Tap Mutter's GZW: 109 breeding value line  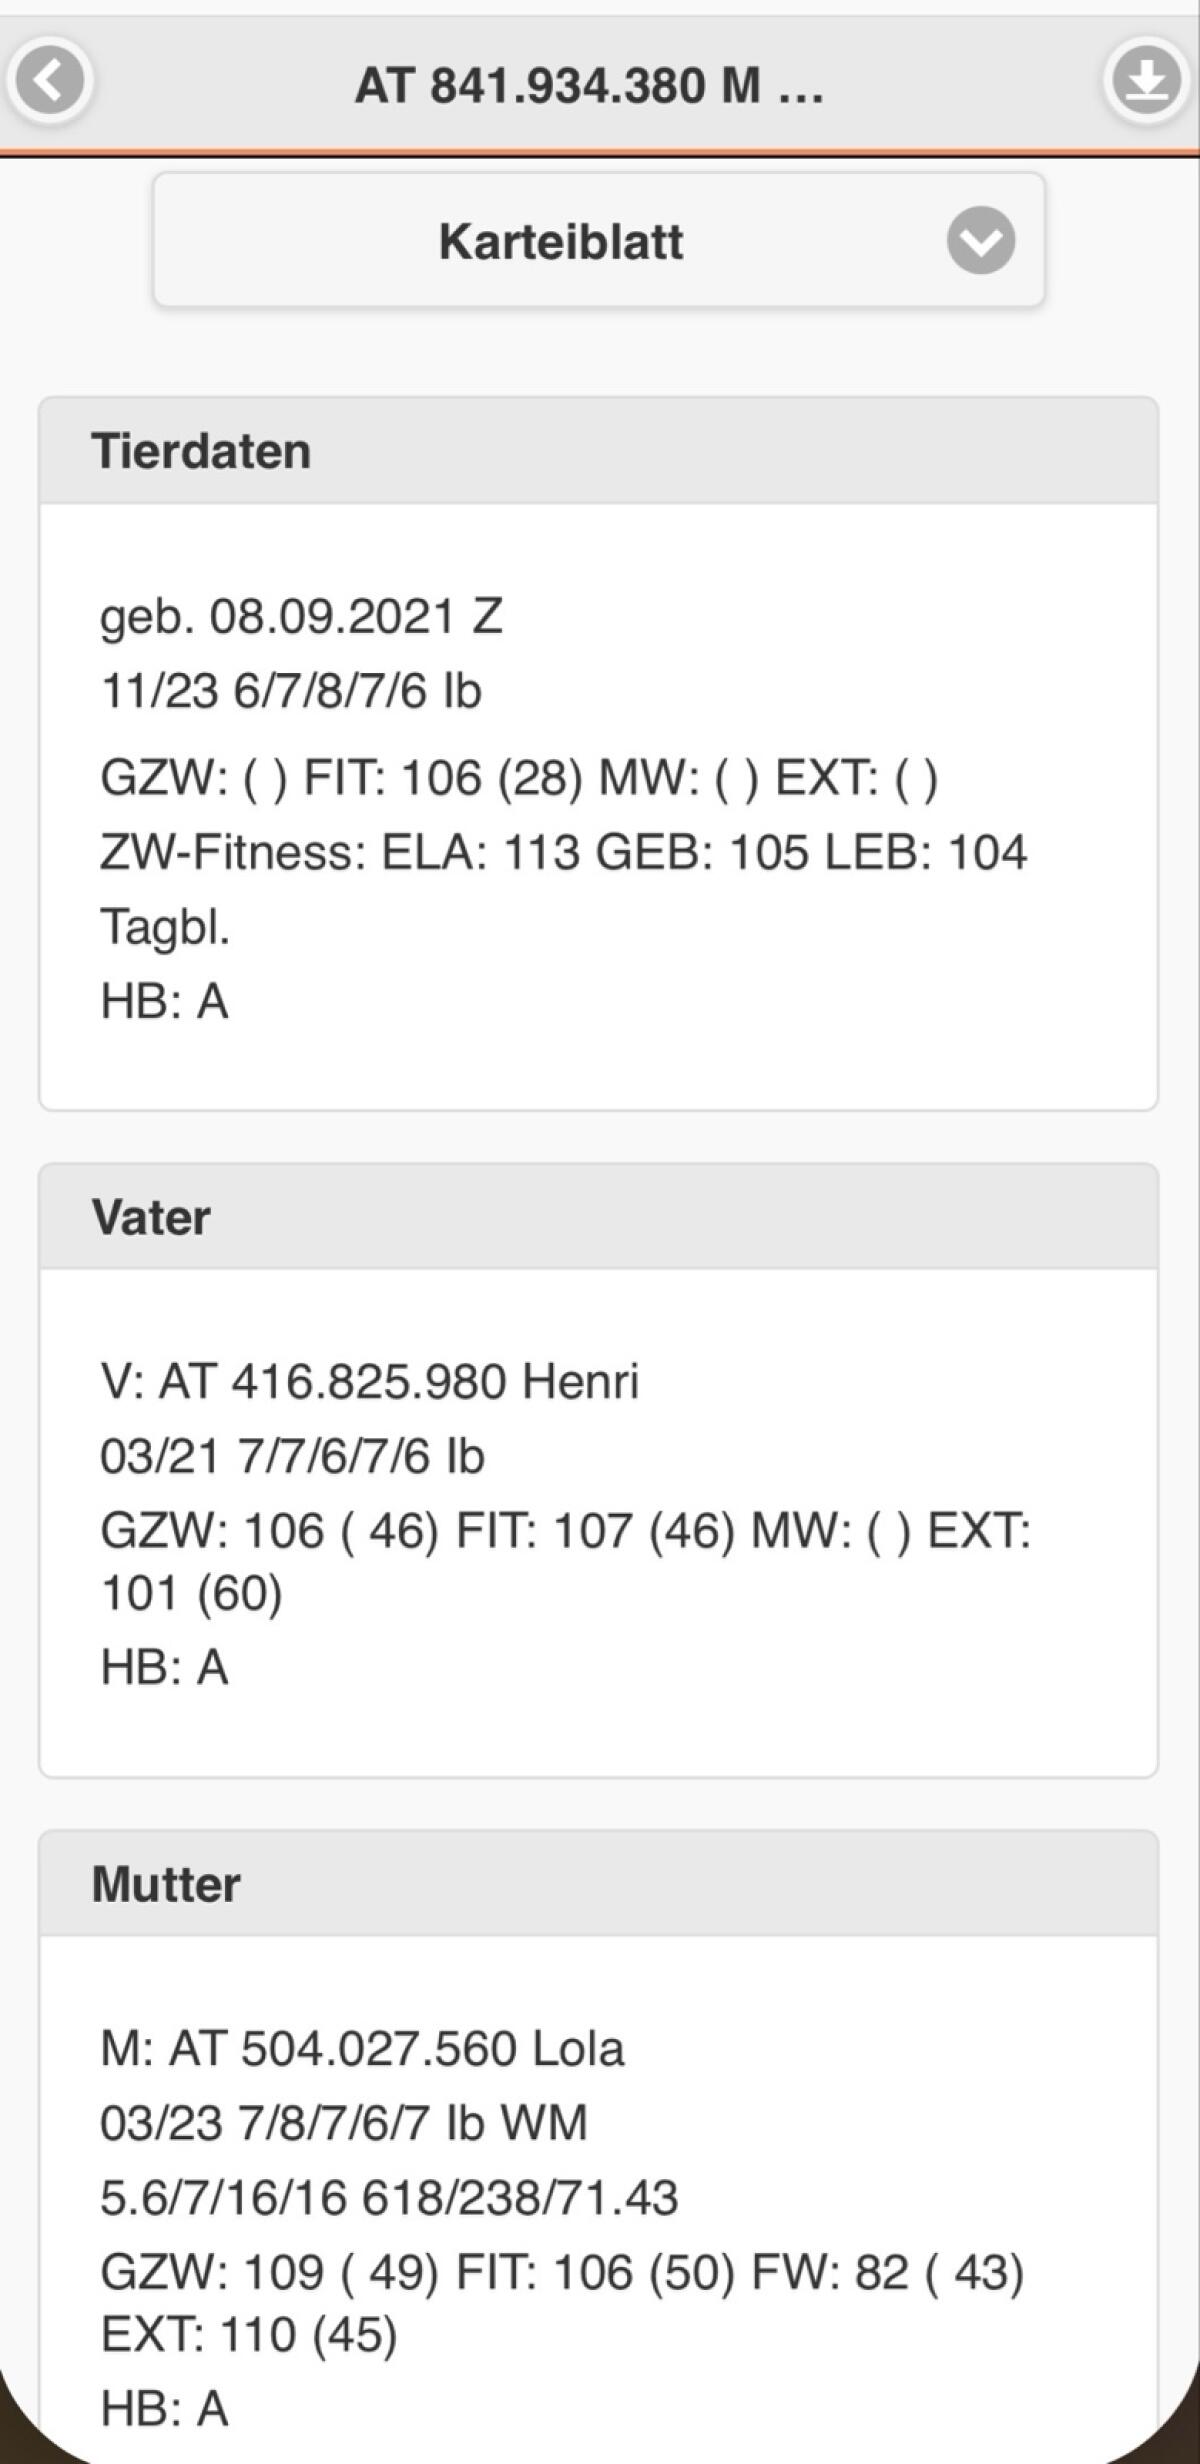tap(561, 2274)
